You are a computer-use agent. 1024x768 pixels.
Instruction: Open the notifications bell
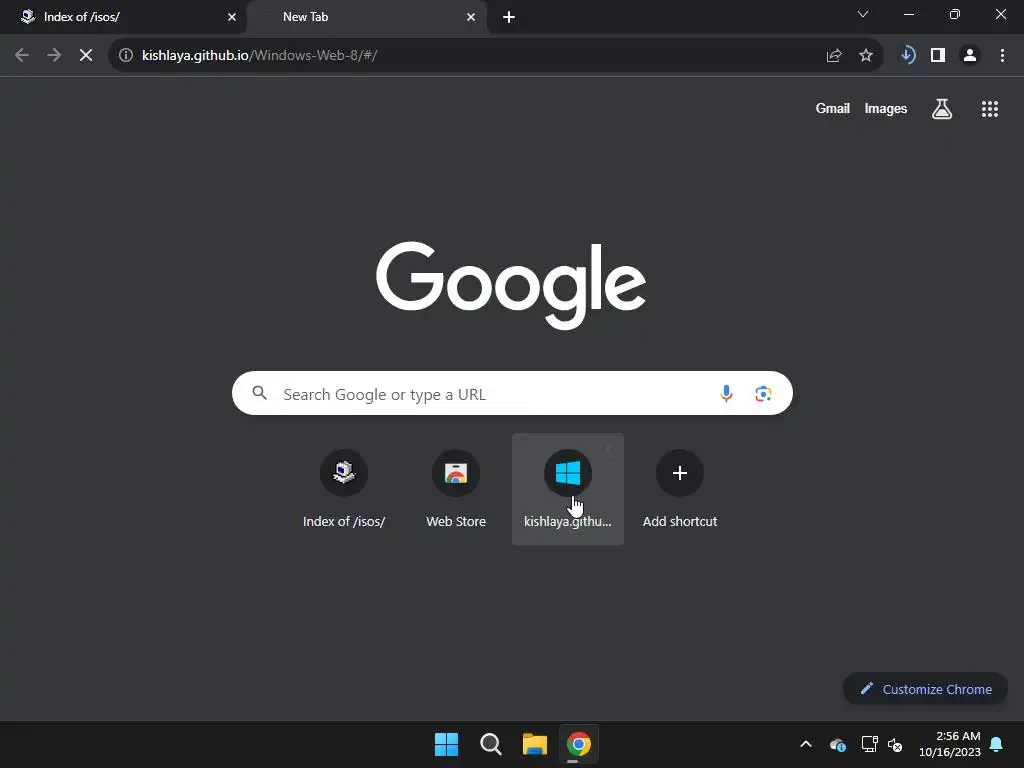tap(997, 744)
